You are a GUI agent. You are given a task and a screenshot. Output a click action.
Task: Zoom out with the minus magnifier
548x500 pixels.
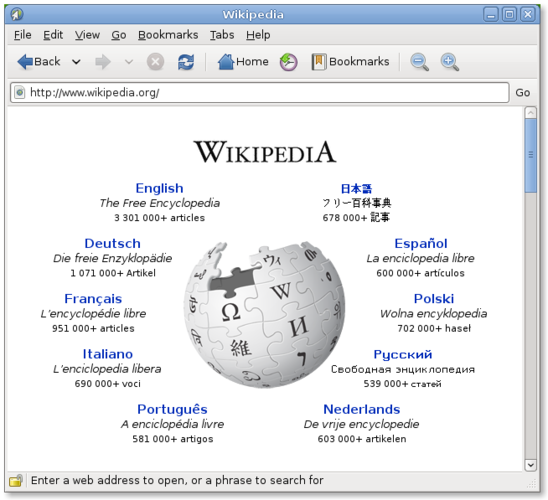(x=419, y=62)
